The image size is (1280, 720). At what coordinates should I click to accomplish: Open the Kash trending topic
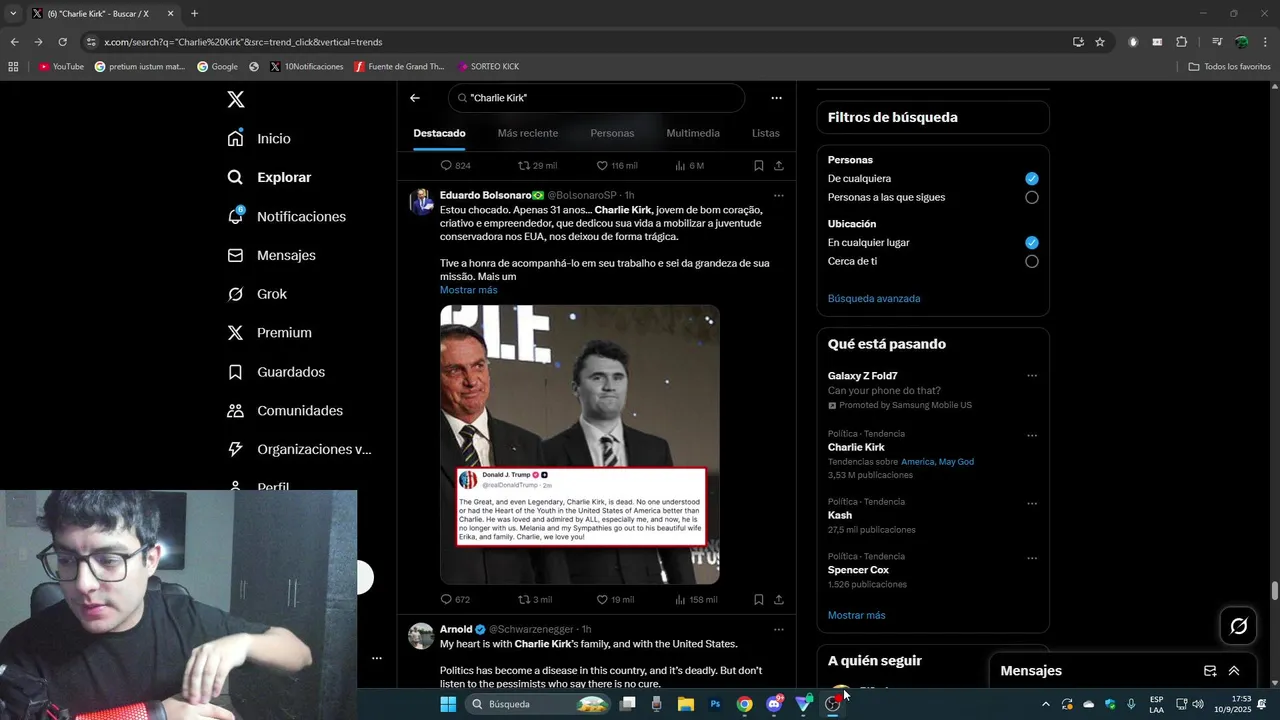tap(840, 515)
